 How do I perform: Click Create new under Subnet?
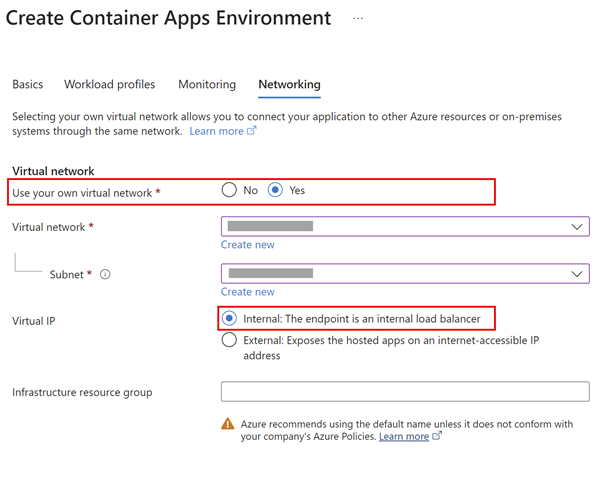tap(248, 292)
